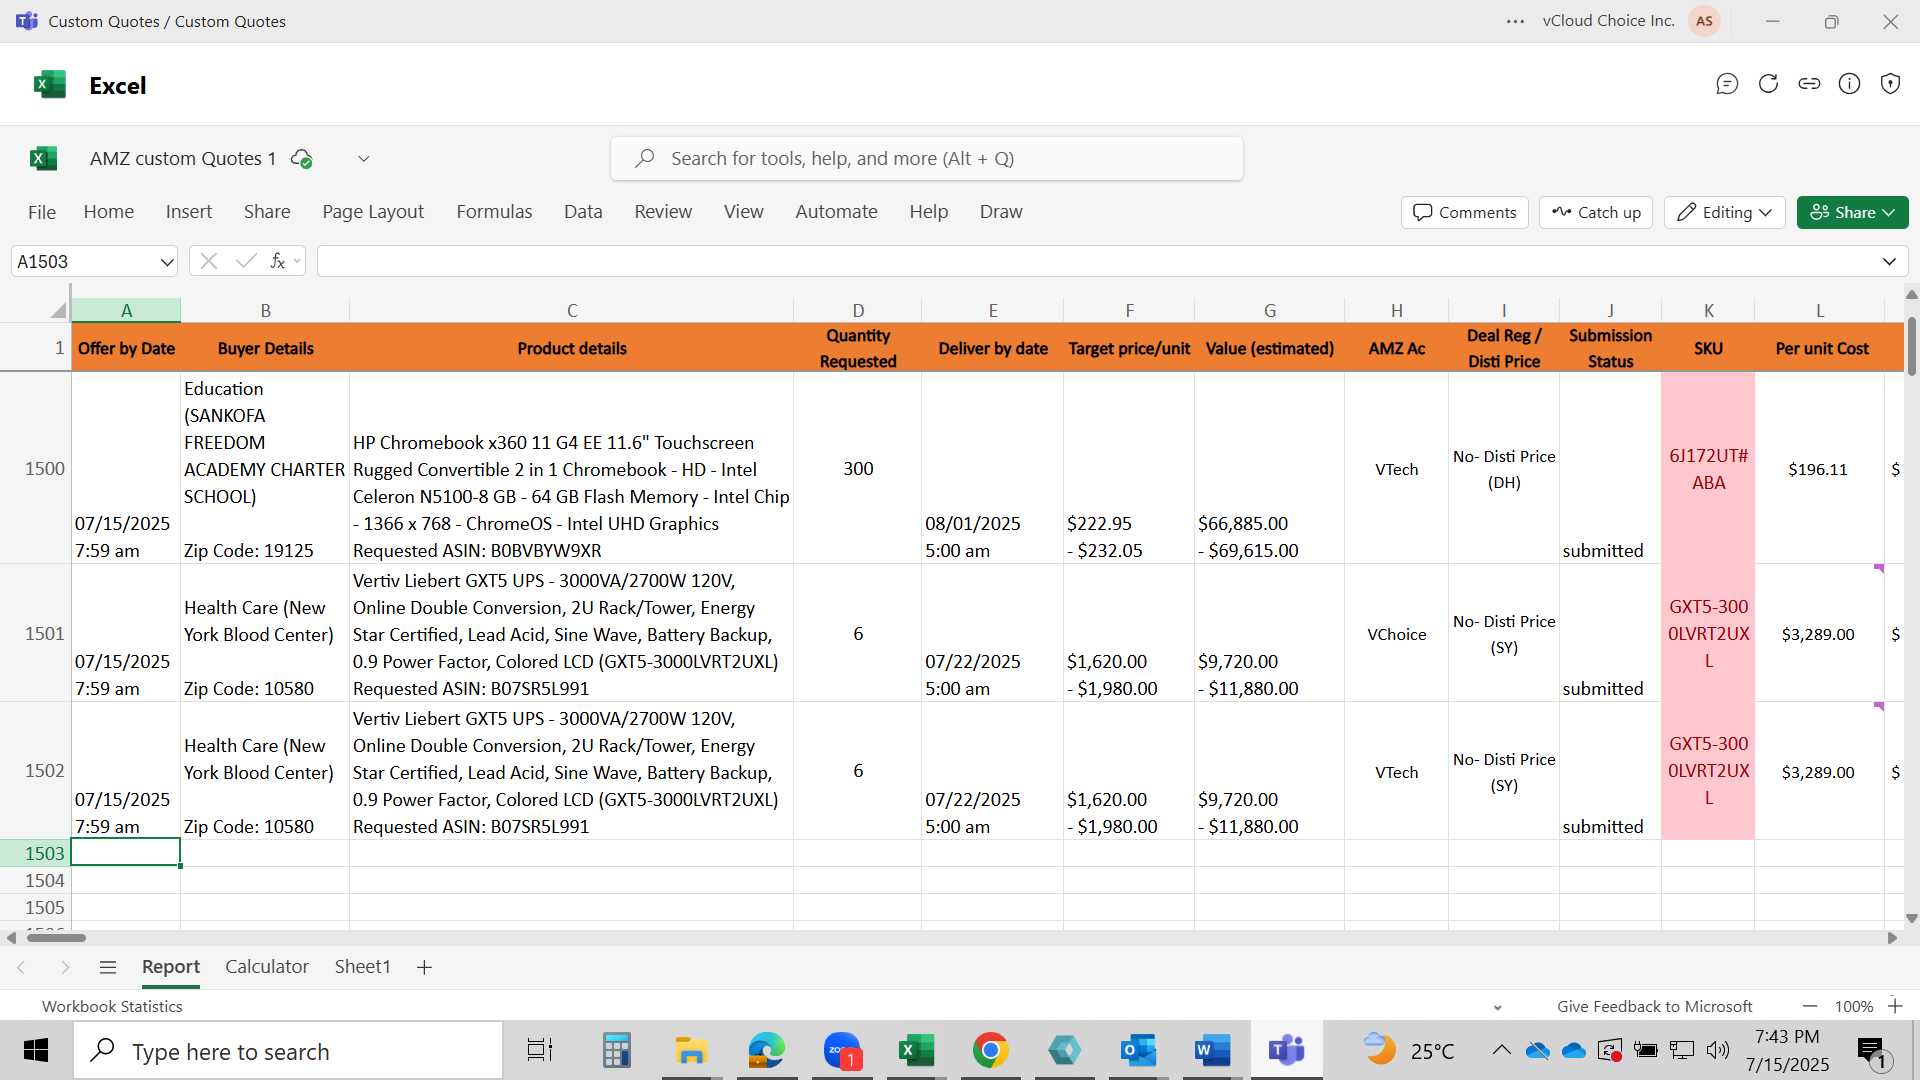This screenshot has width=1920, height=1080.
Task: Go to the next sheet arrow
Action: click(x=65, y=967)
